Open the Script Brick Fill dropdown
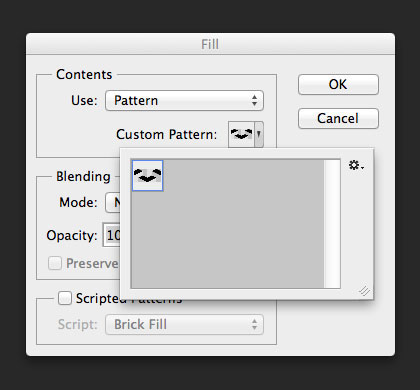 pyautogui.click(x=184, y=324)
